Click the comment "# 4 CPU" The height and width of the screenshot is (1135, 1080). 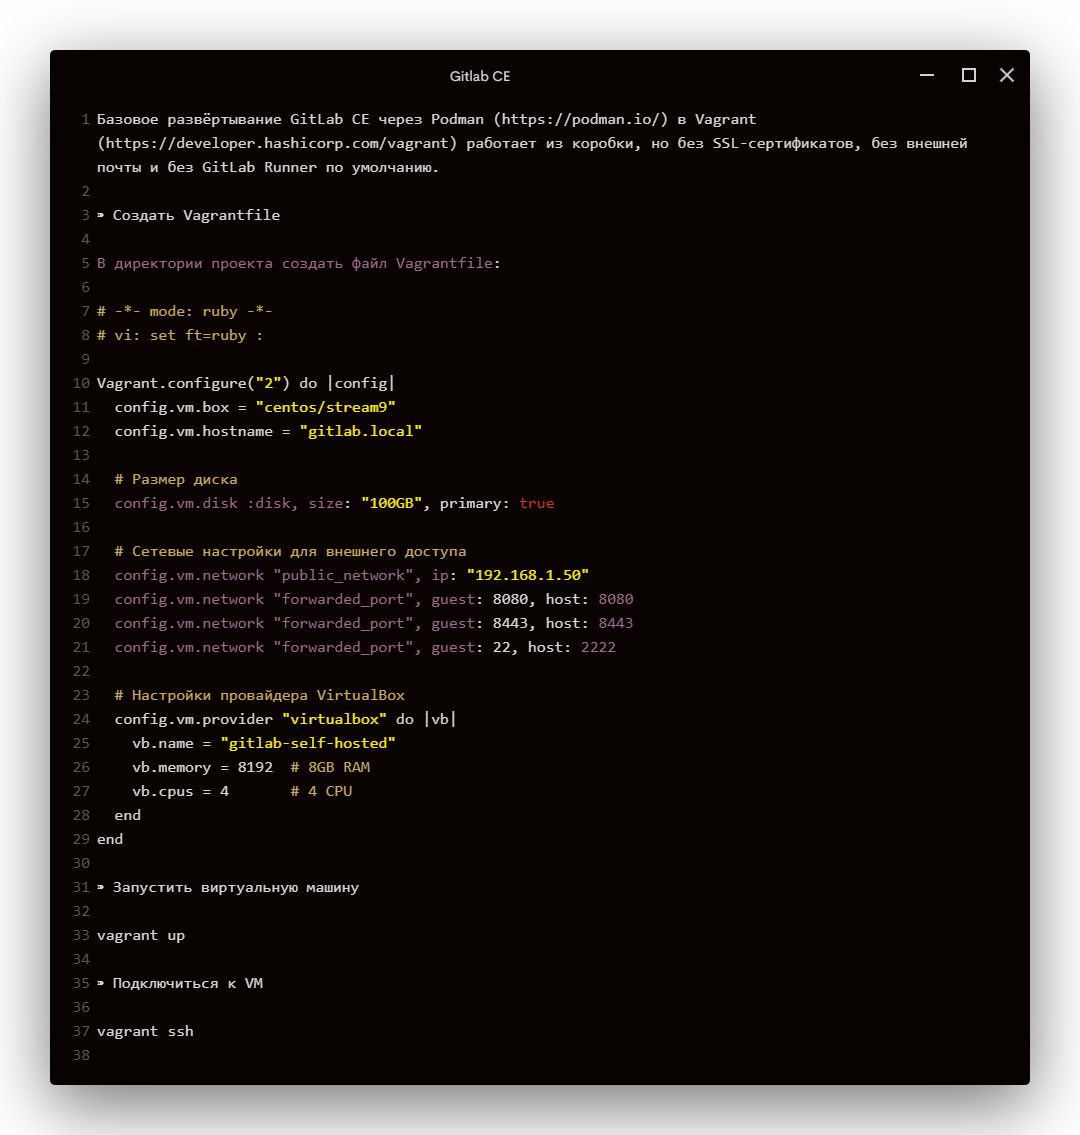click(320, 791)
